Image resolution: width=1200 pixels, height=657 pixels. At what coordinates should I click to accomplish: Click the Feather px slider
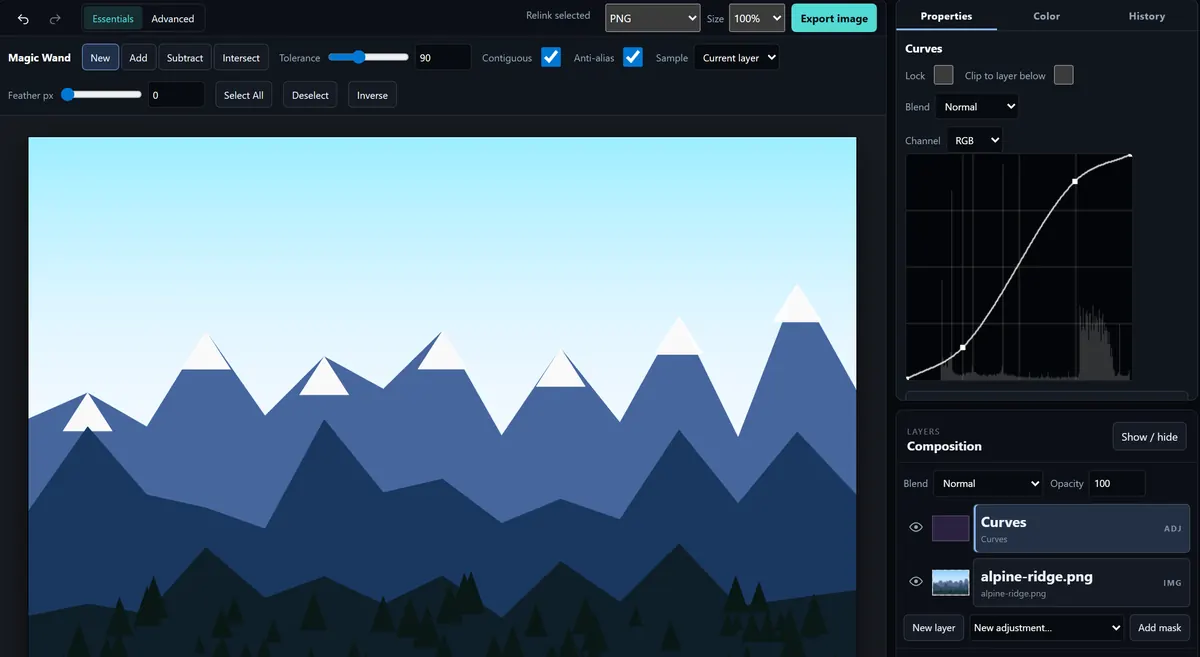pos(102,94)
